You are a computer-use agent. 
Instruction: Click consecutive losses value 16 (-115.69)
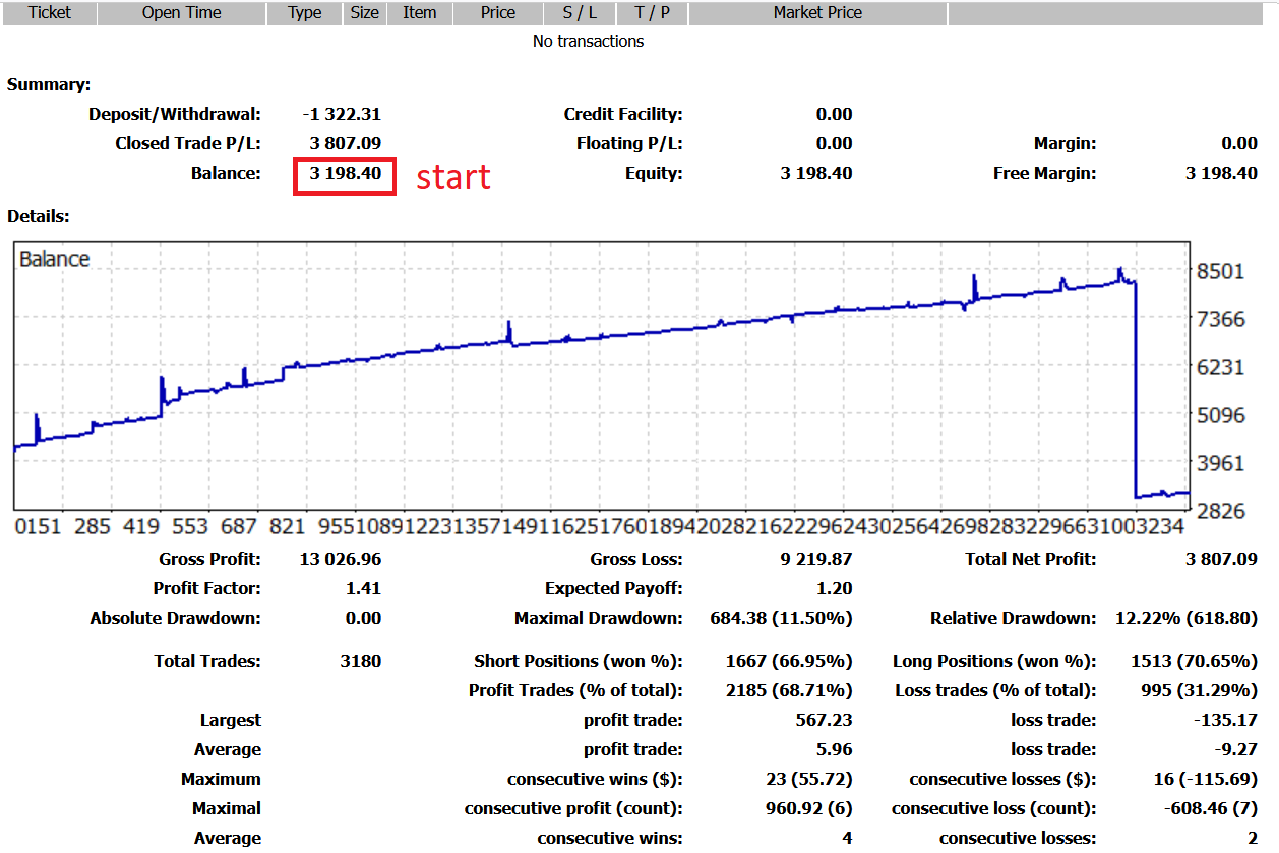(1205, 780)
